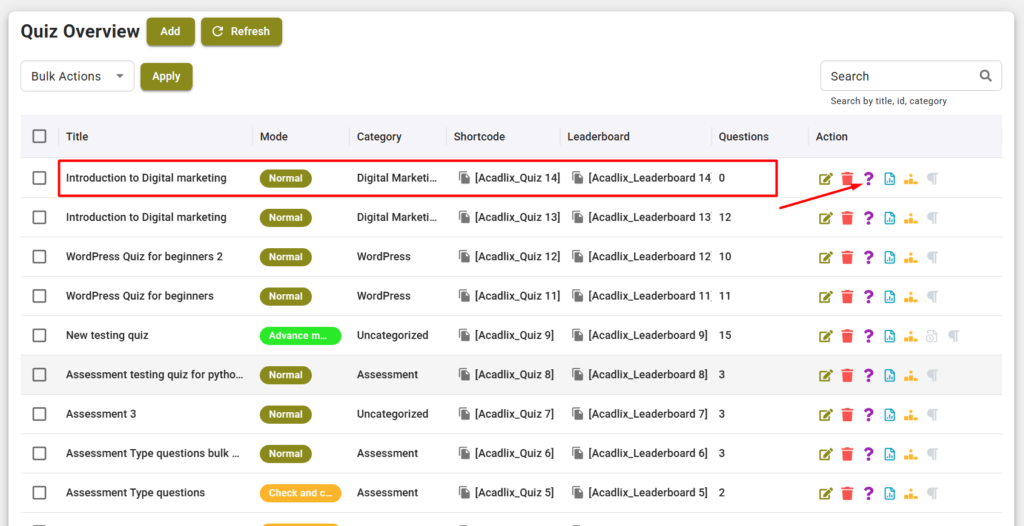View statistics for Assessment 3 quiz
Image resolution: width=1024 pixels, height=526 pixels.
[x=889, y=414]
